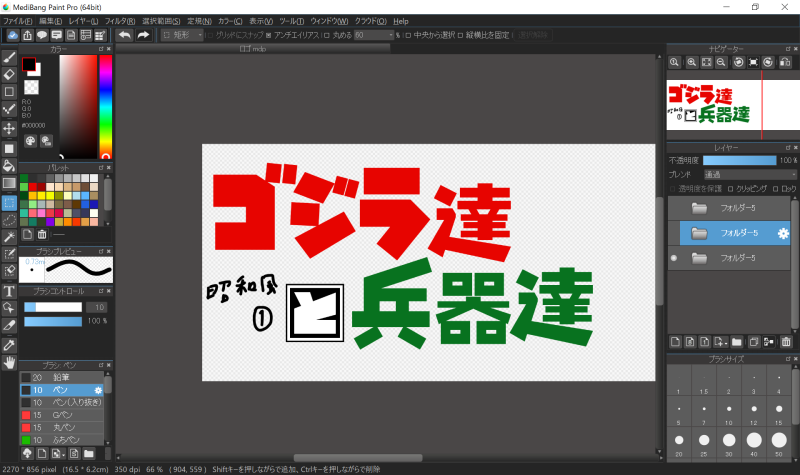Open フィルタ menu
Viewport: 800px width, 475px height.
click(120, 21)
